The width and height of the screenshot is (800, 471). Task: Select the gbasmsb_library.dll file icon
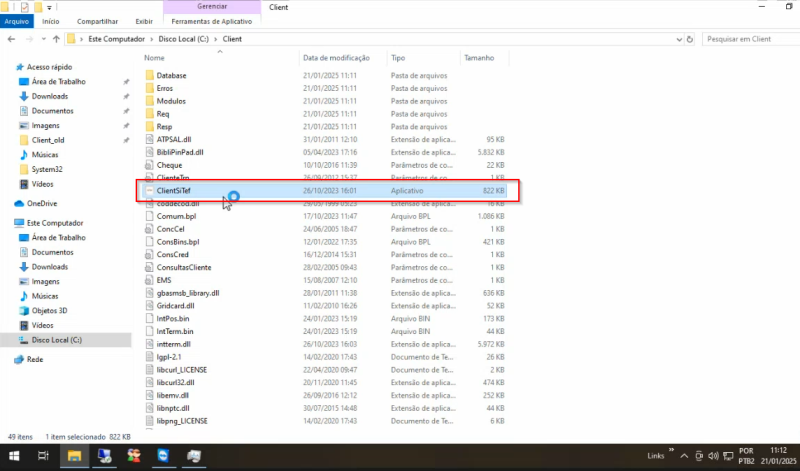pyautogui.click(x=149, y=293)
